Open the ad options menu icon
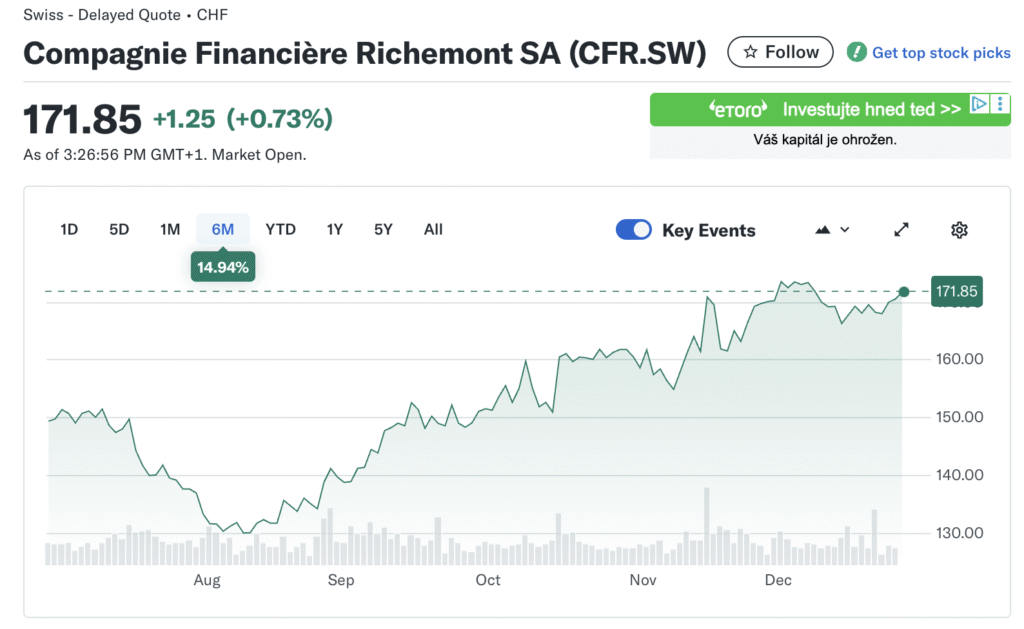The width and height of the screenshot is (1024, 629). 1001,104
